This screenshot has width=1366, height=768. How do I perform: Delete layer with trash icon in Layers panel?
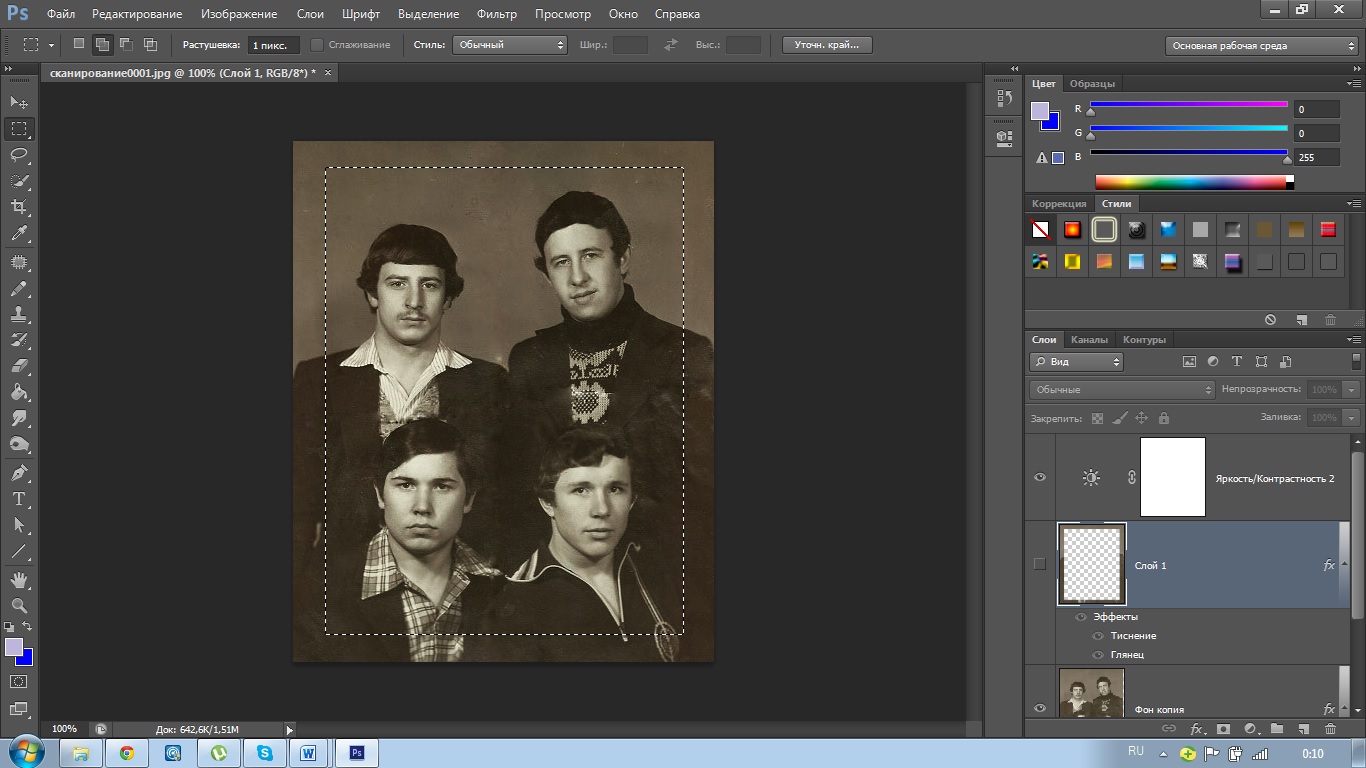1330,729
